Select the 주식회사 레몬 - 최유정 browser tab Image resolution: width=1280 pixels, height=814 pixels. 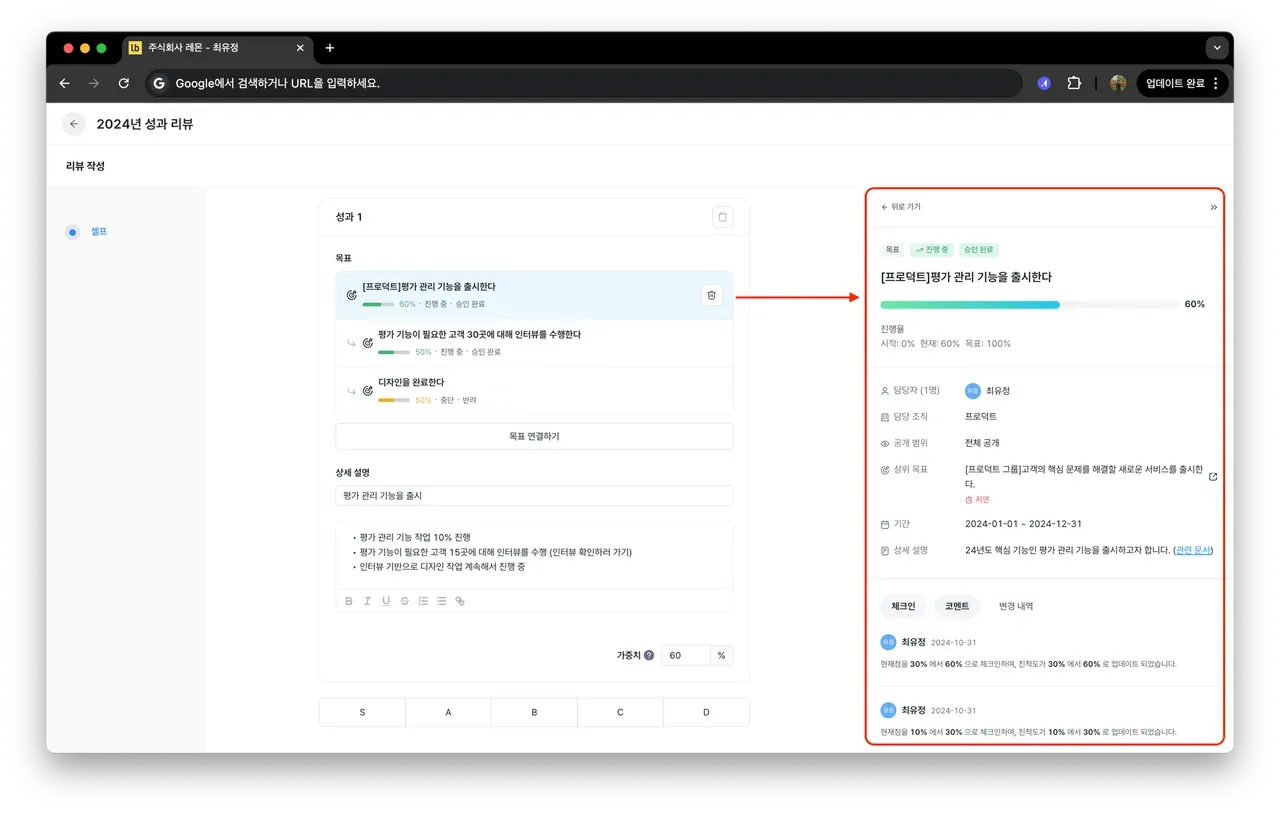[x=215, y=48]
